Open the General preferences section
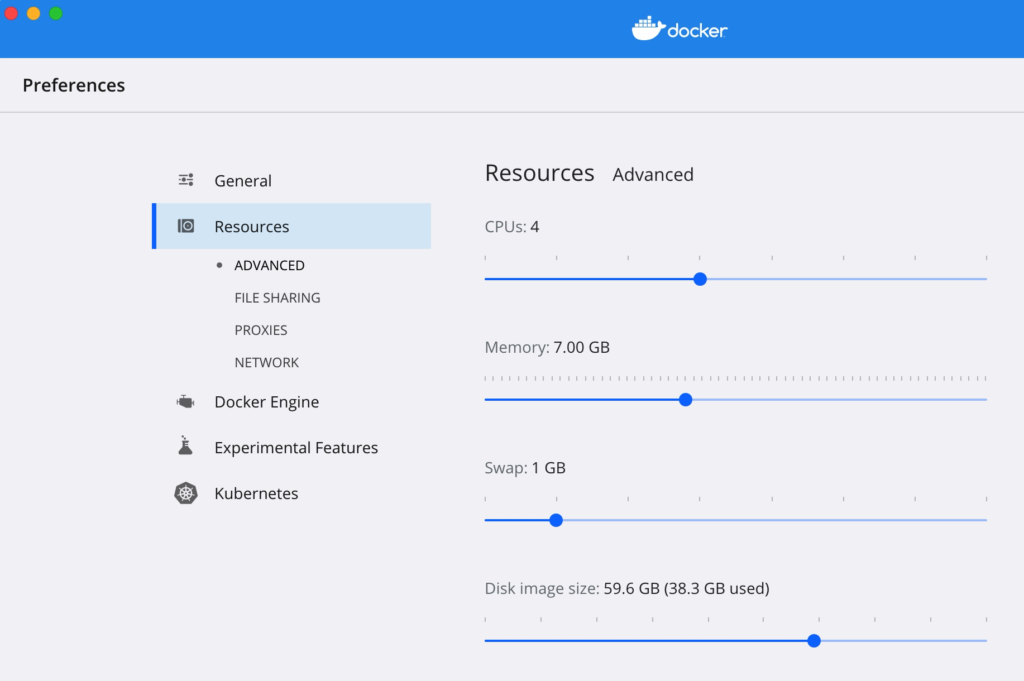This screenshot has height=681, width=1024. click(x=243, y=181)
